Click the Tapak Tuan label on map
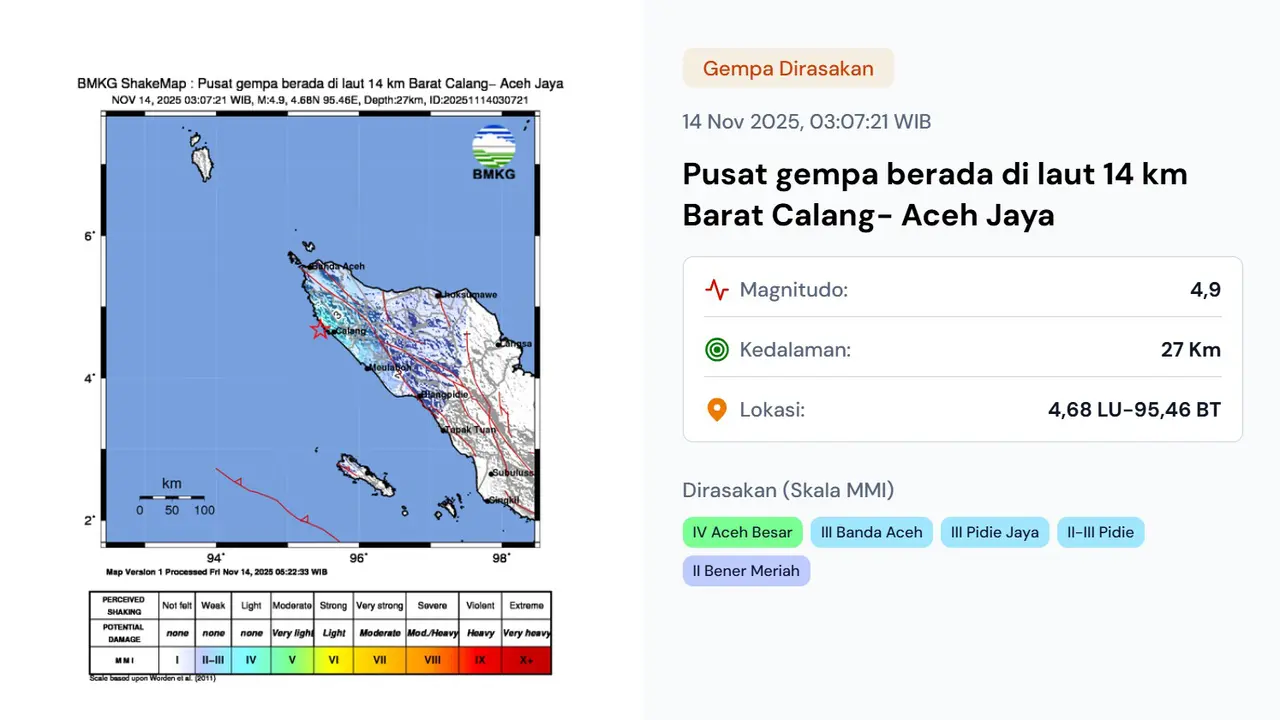This screenshot has height=720, width=1280. click(x=470, y=429)
